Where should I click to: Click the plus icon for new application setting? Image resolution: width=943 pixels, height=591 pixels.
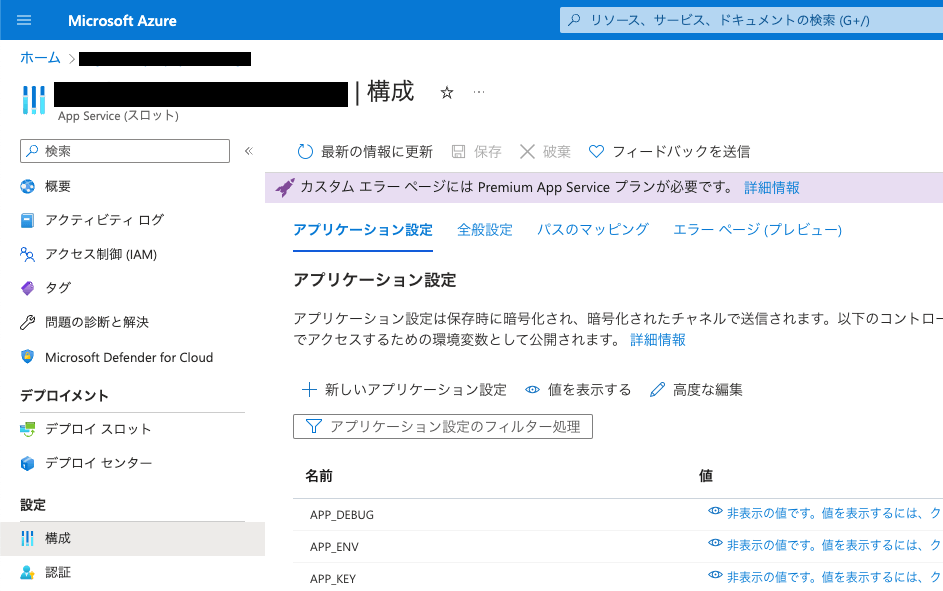(309, 390)
